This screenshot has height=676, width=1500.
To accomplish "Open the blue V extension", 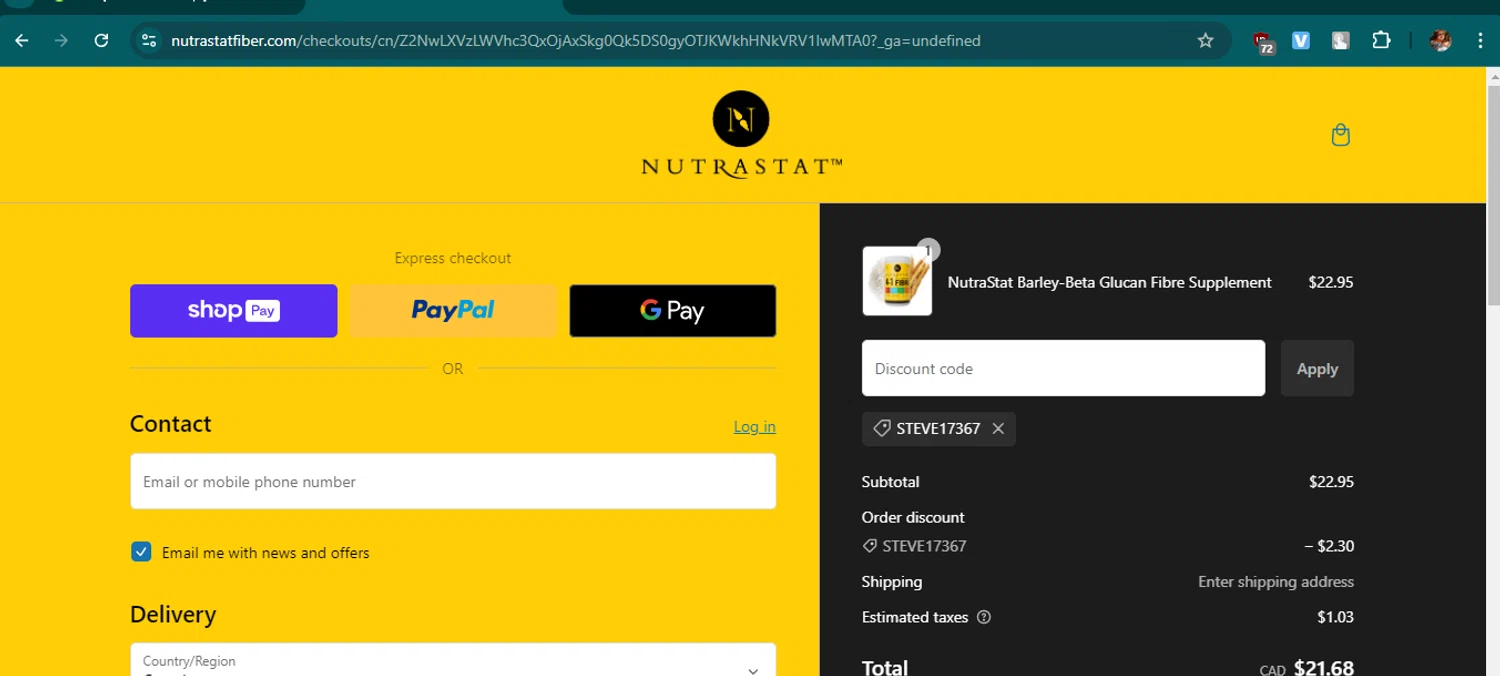I will 1301,41.
